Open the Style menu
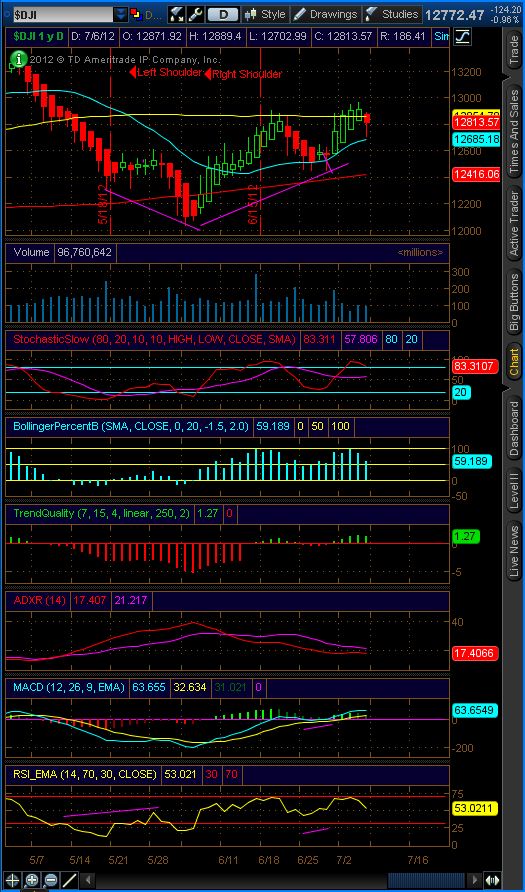The height and width of the screenshot is (892, 525). [266, 14]
